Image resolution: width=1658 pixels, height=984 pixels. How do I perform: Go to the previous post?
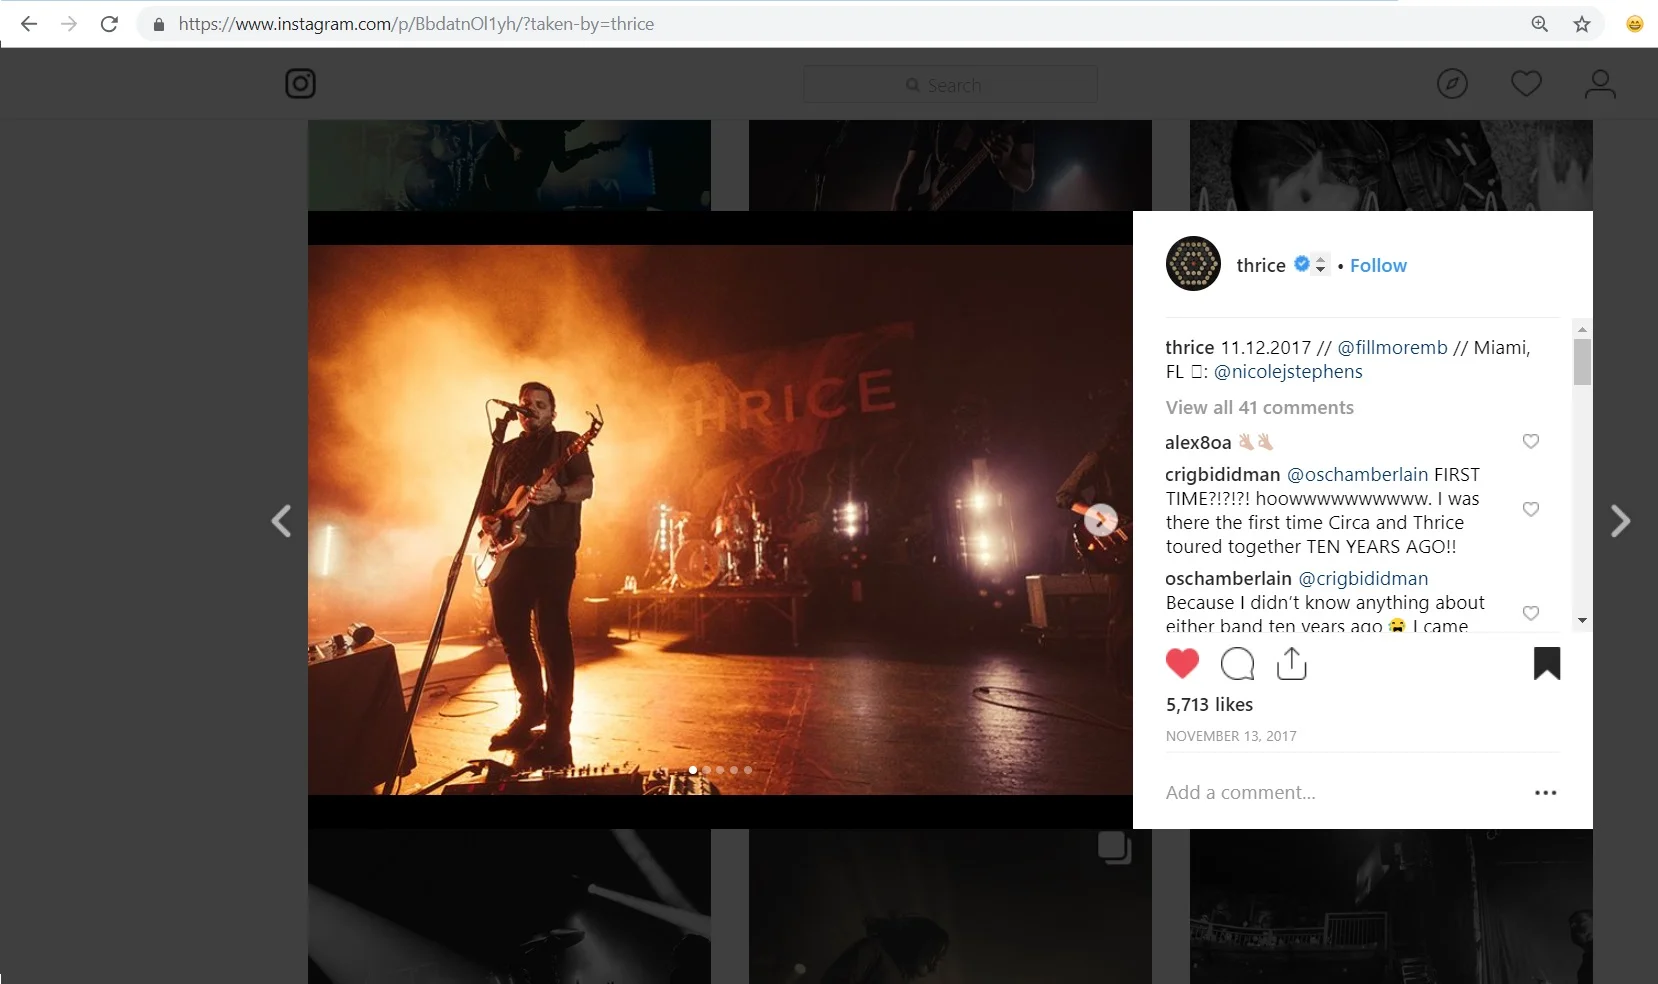[x=282, y=521]
